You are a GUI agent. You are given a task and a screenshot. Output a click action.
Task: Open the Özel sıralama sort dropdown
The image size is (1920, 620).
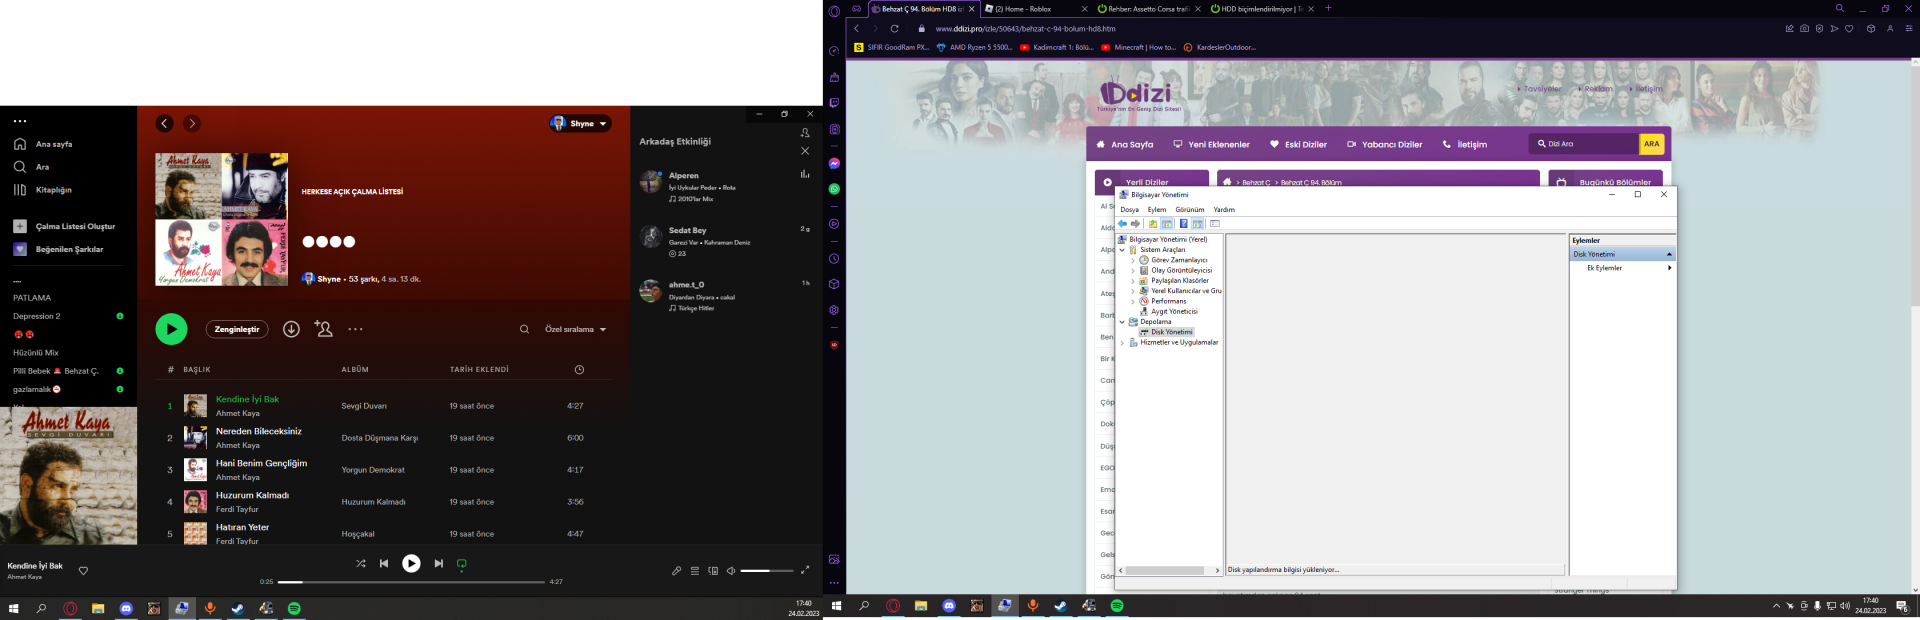click(576, 329)
